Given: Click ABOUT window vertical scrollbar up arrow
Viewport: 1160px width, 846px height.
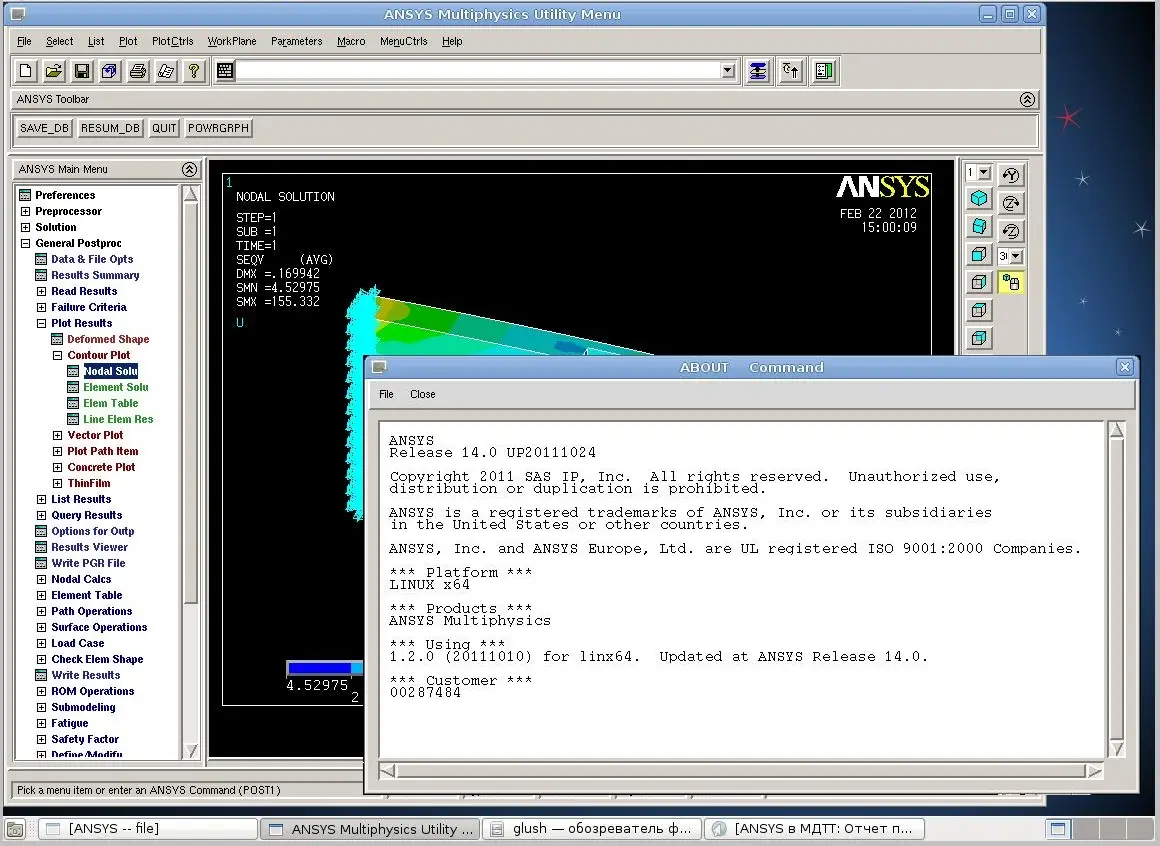Looking at the screenshot, I should click(1116, 430).
